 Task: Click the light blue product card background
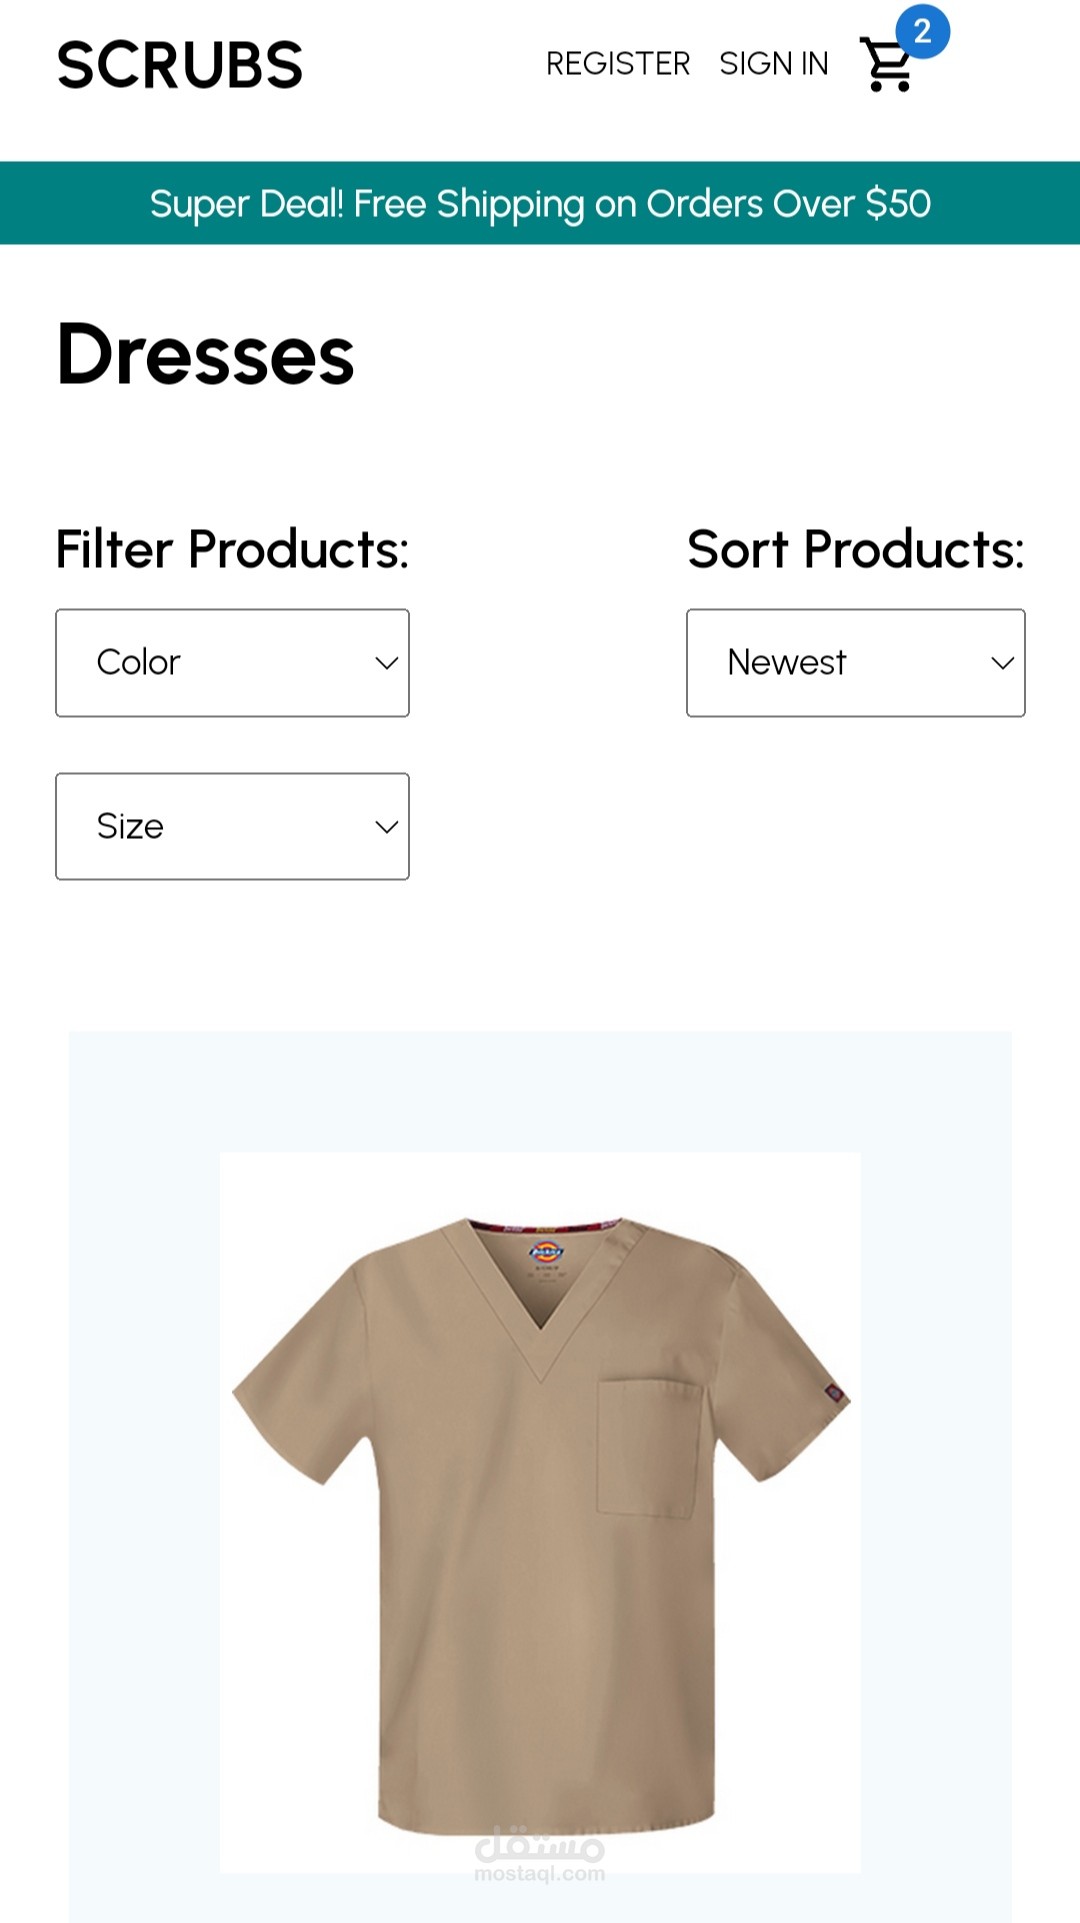(540, 1090)
